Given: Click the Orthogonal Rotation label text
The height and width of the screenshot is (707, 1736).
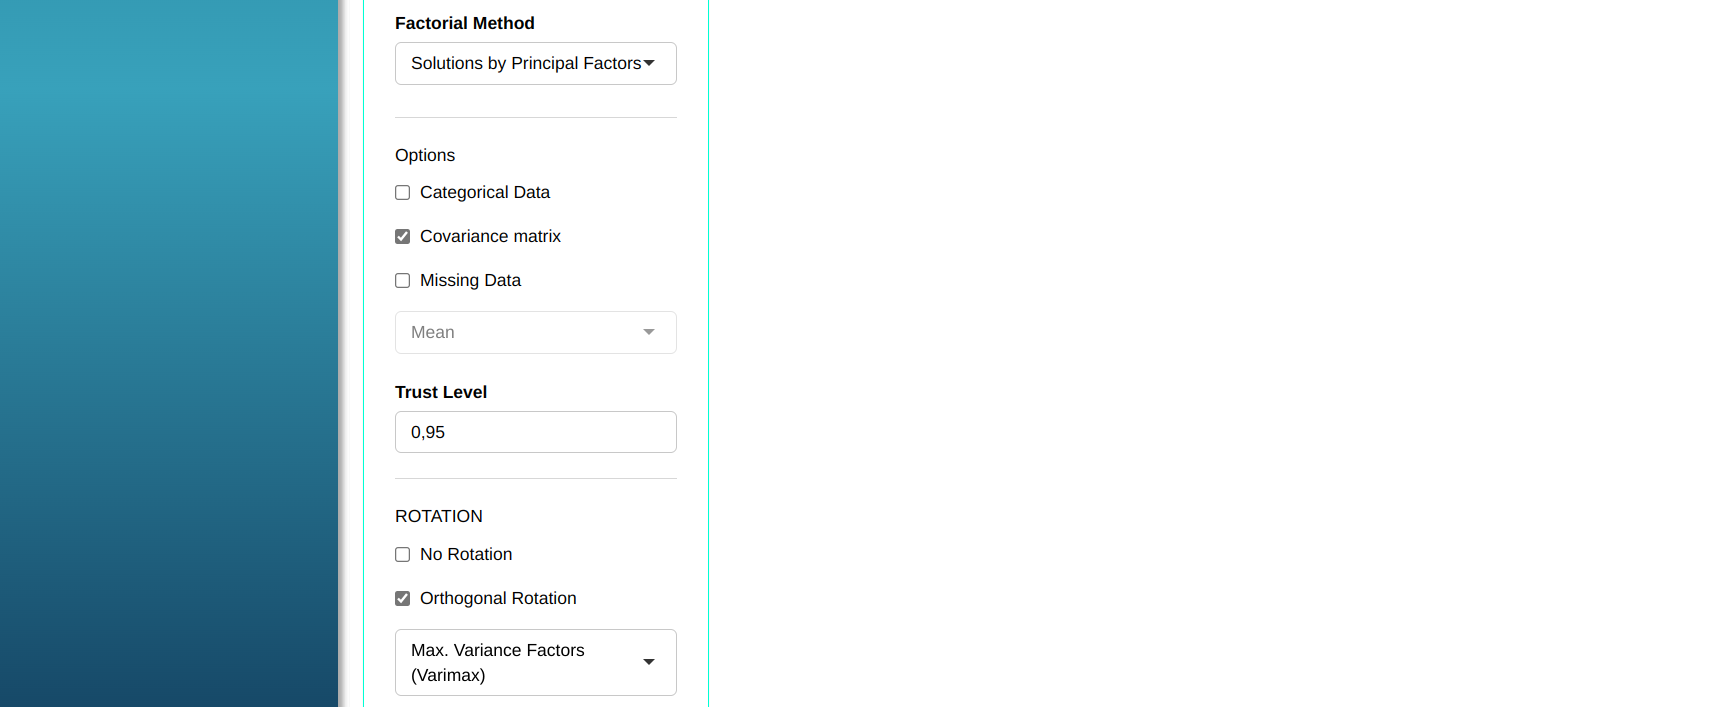Looking at the screenshot, I should (x=498, y=598).
